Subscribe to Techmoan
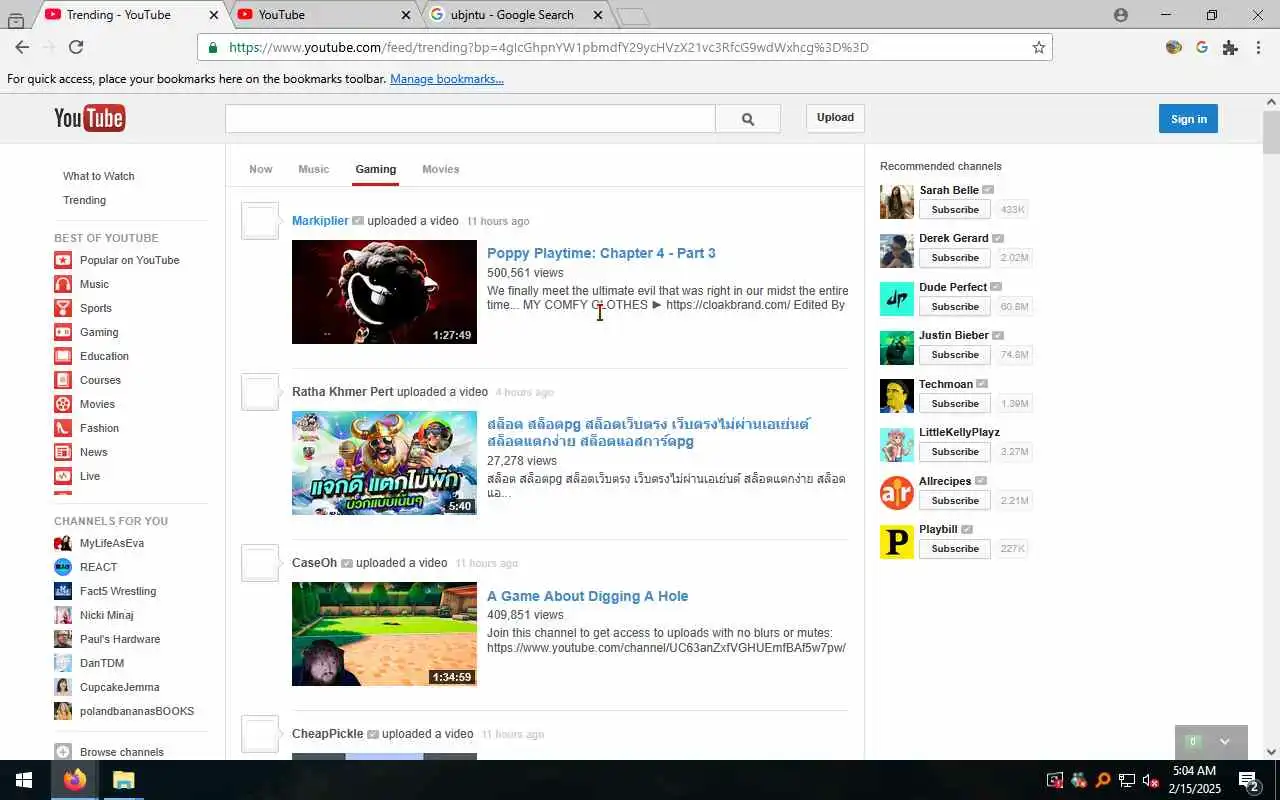This screenshot has width=1280, height=800. pos(955,404)
